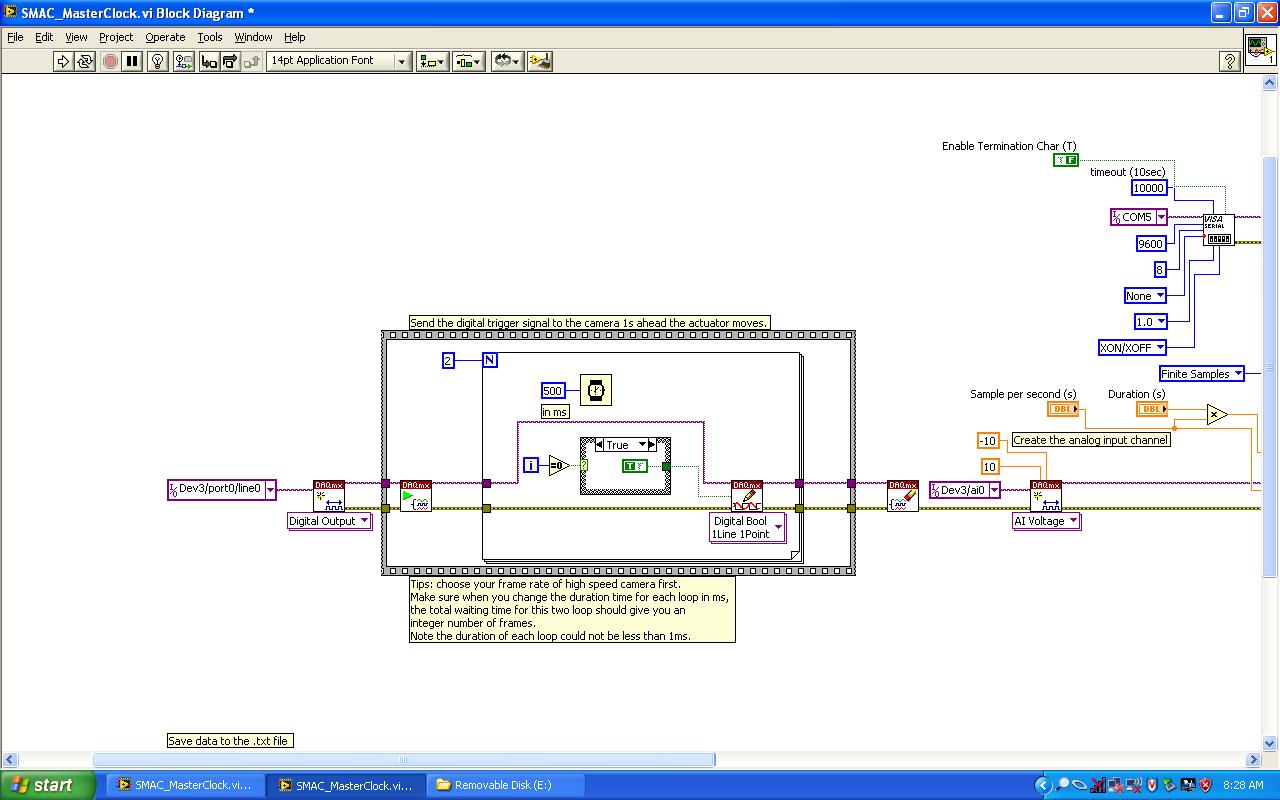This screenshot has height=800, width=1280.
Task: Open the Context Help question mark
Action: (x=1230, y=61)
